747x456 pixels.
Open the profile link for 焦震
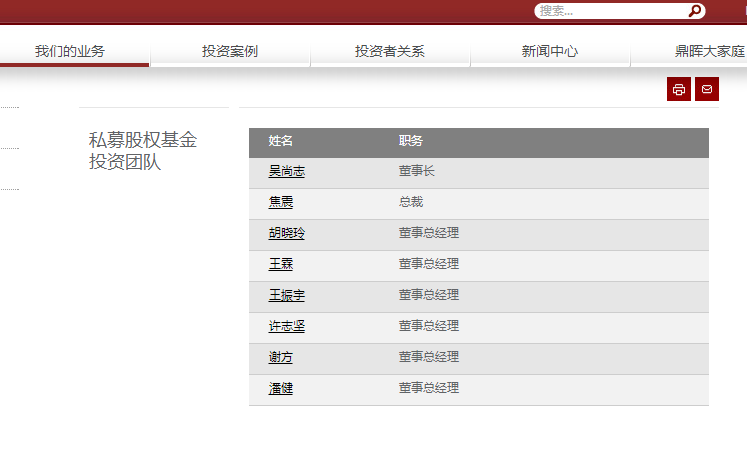pyautogui.click(x=281, y=202)
